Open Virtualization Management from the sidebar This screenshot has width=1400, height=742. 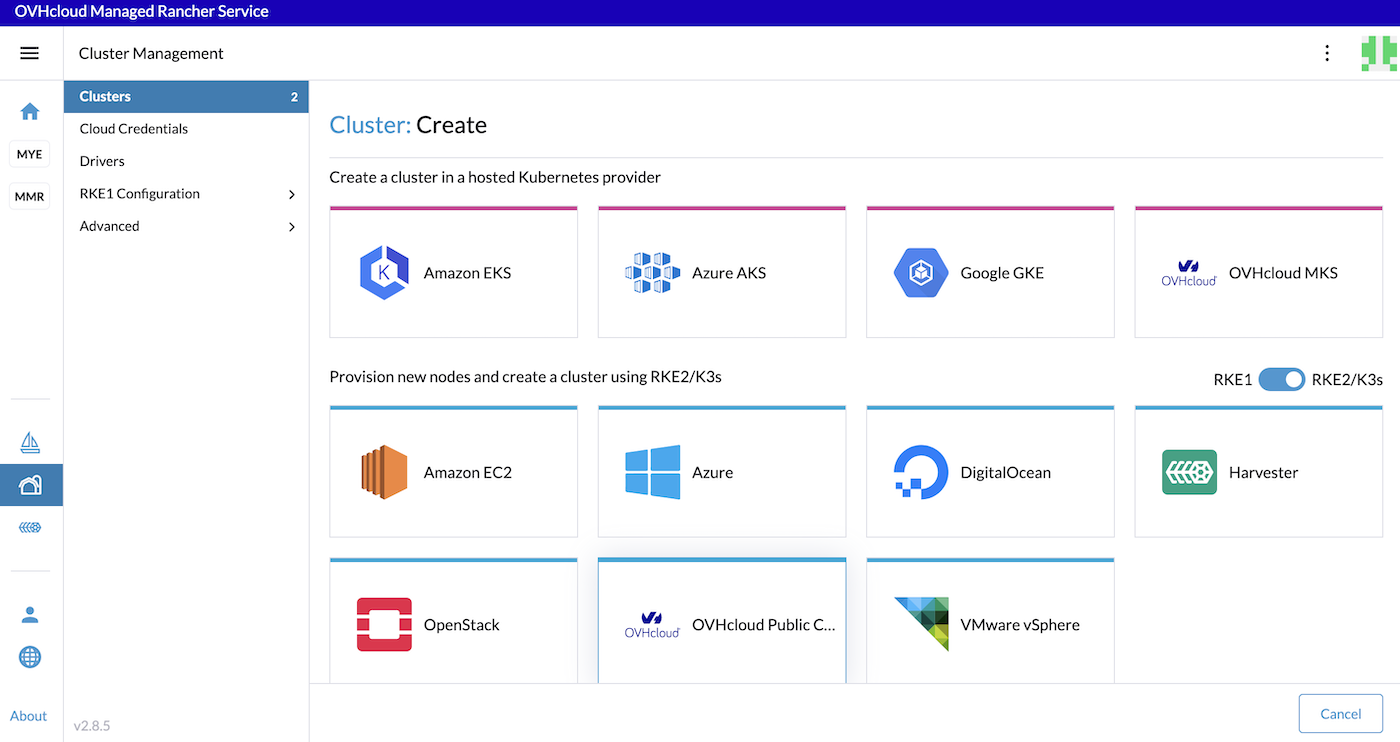[x=30, y=527]
